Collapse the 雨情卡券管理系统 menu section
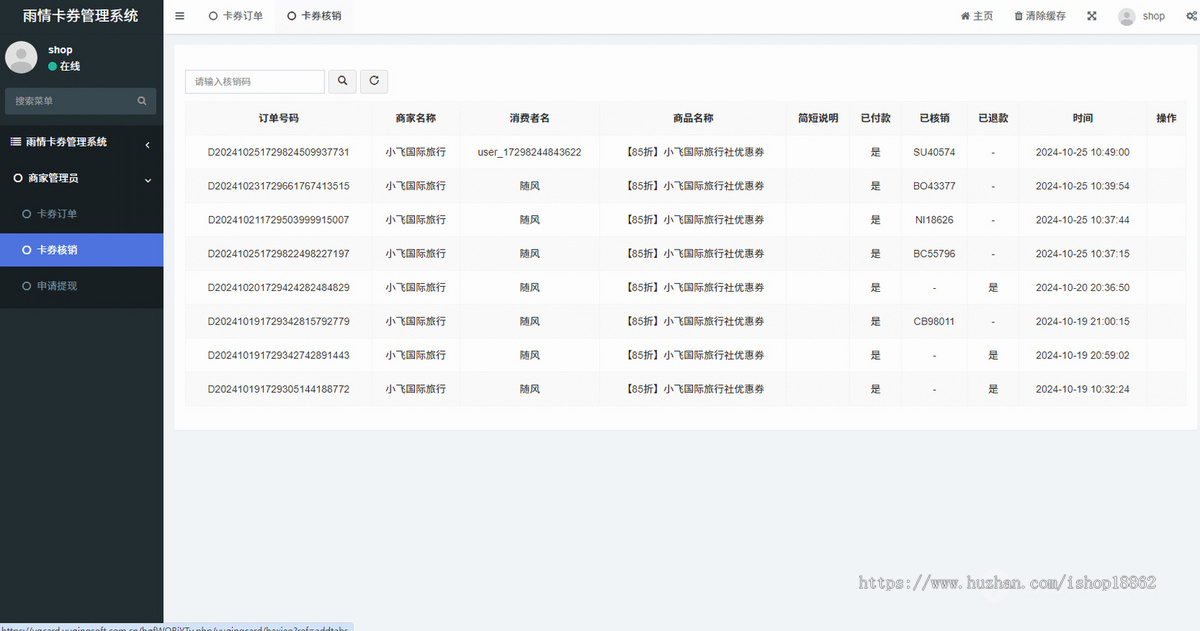Viewport: 1200px width, 631px height. pyautogui.click(x=147, y=143)
